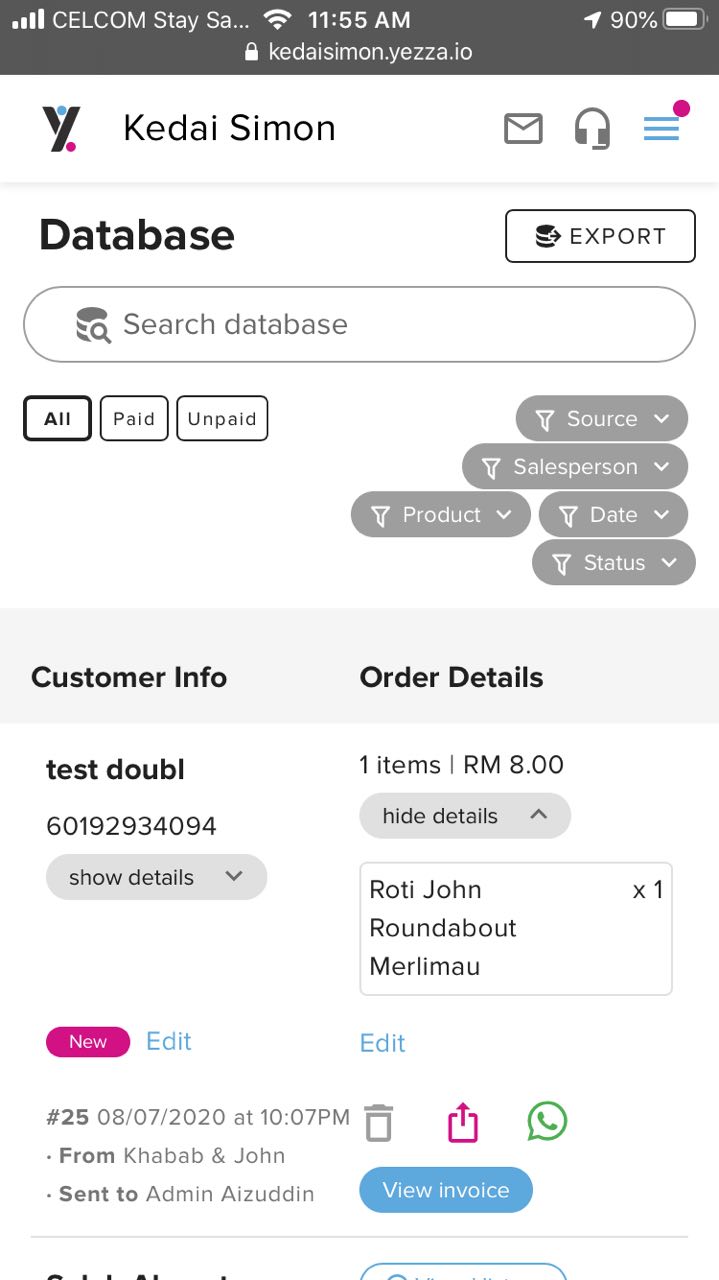
Task: Filter orders to show Paid only
Action: pos(133,418)
